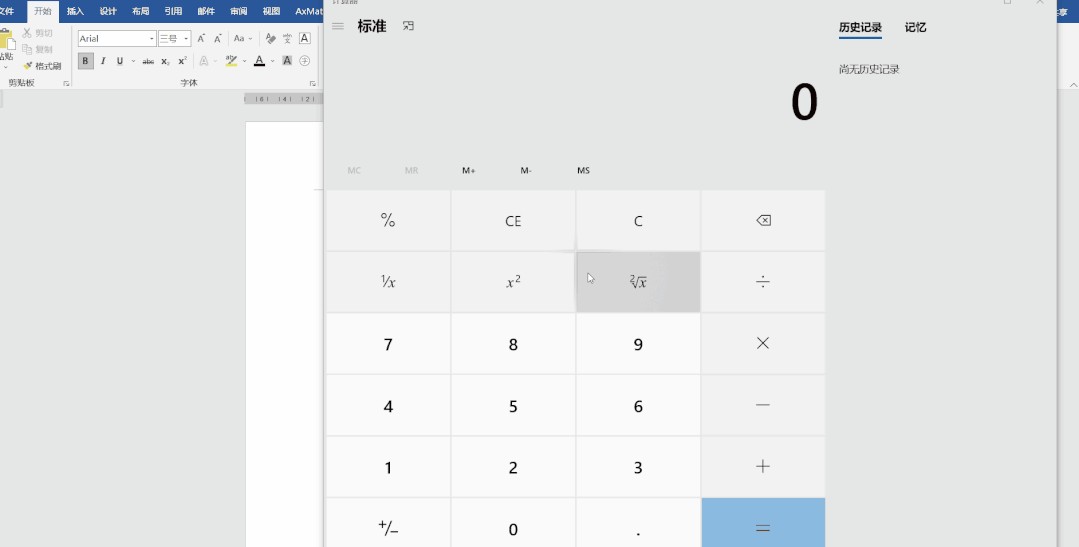The image size is (1079, 547).
Task: Click the equals key in the calculator
Action: pyautogui.click(x=763, y=523)
